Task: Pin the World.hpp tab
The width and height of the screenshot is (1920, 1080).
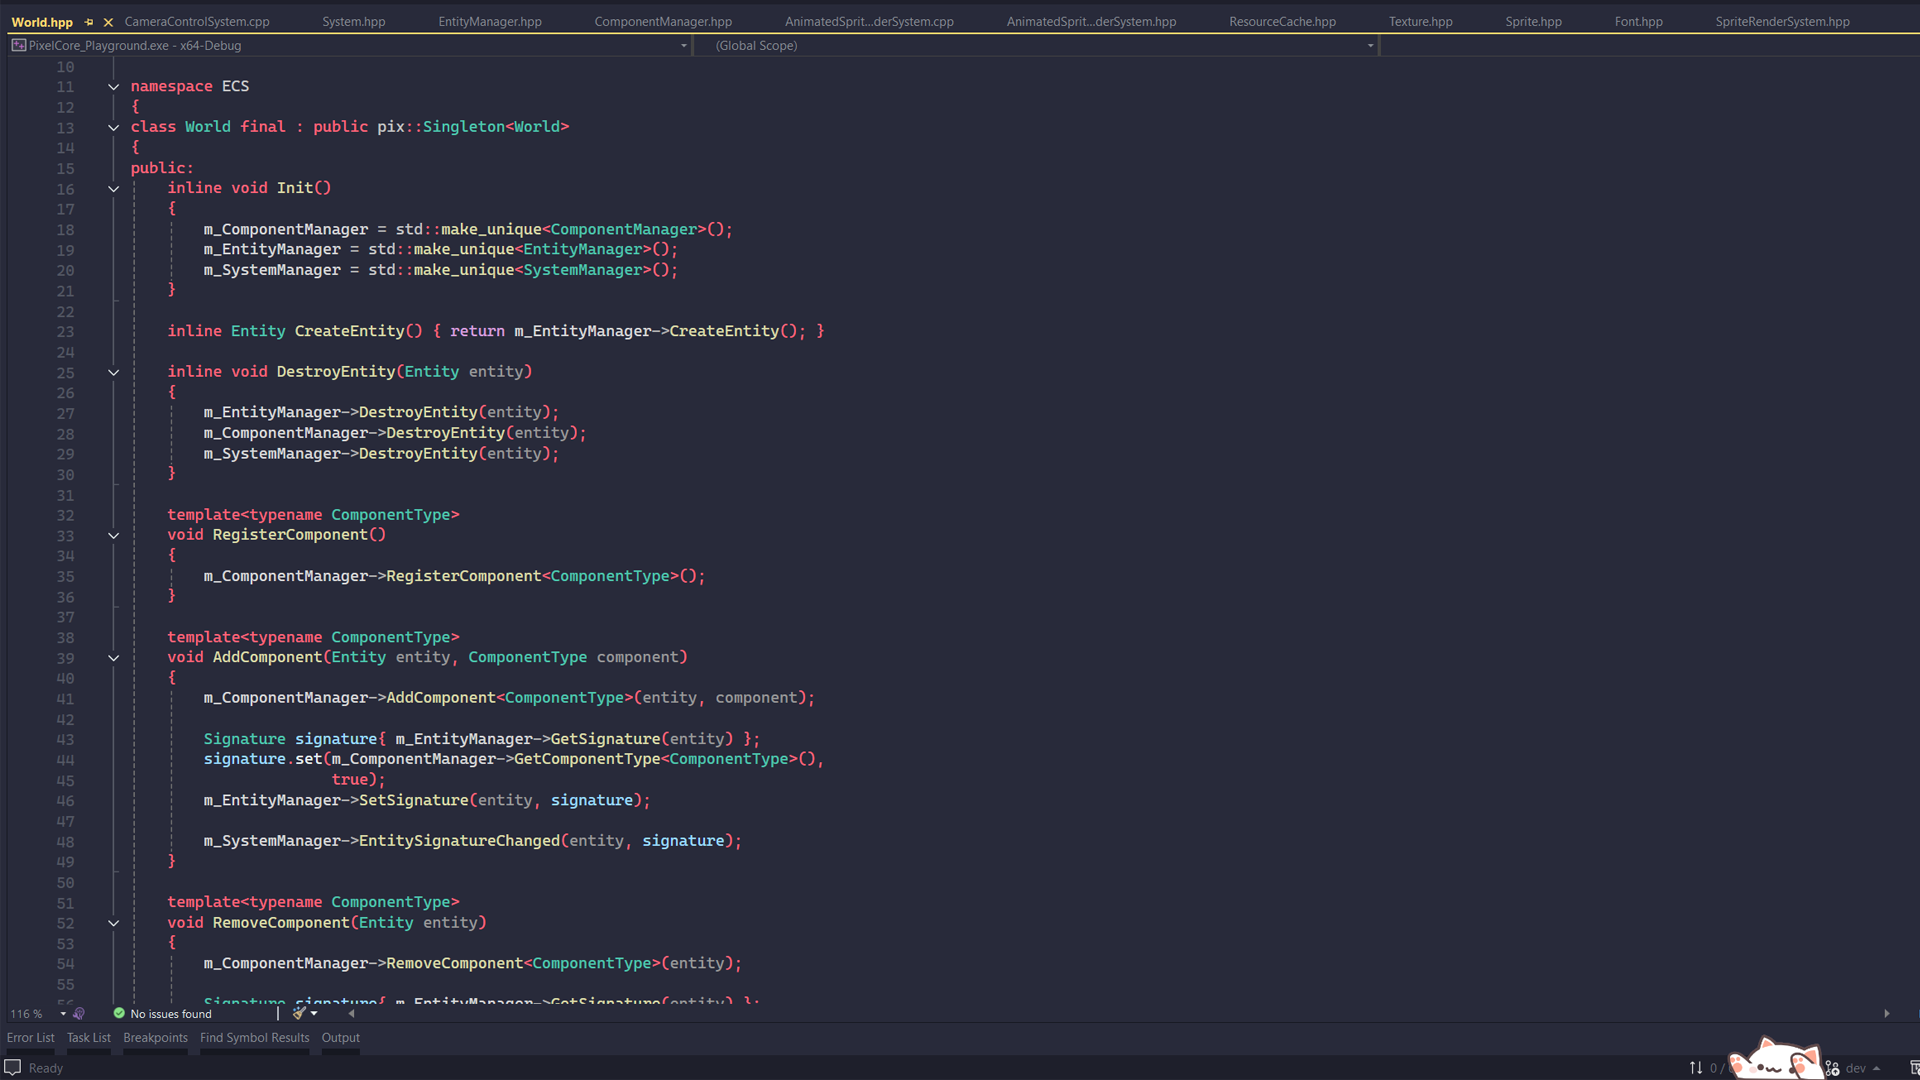Action: [89, 22]
